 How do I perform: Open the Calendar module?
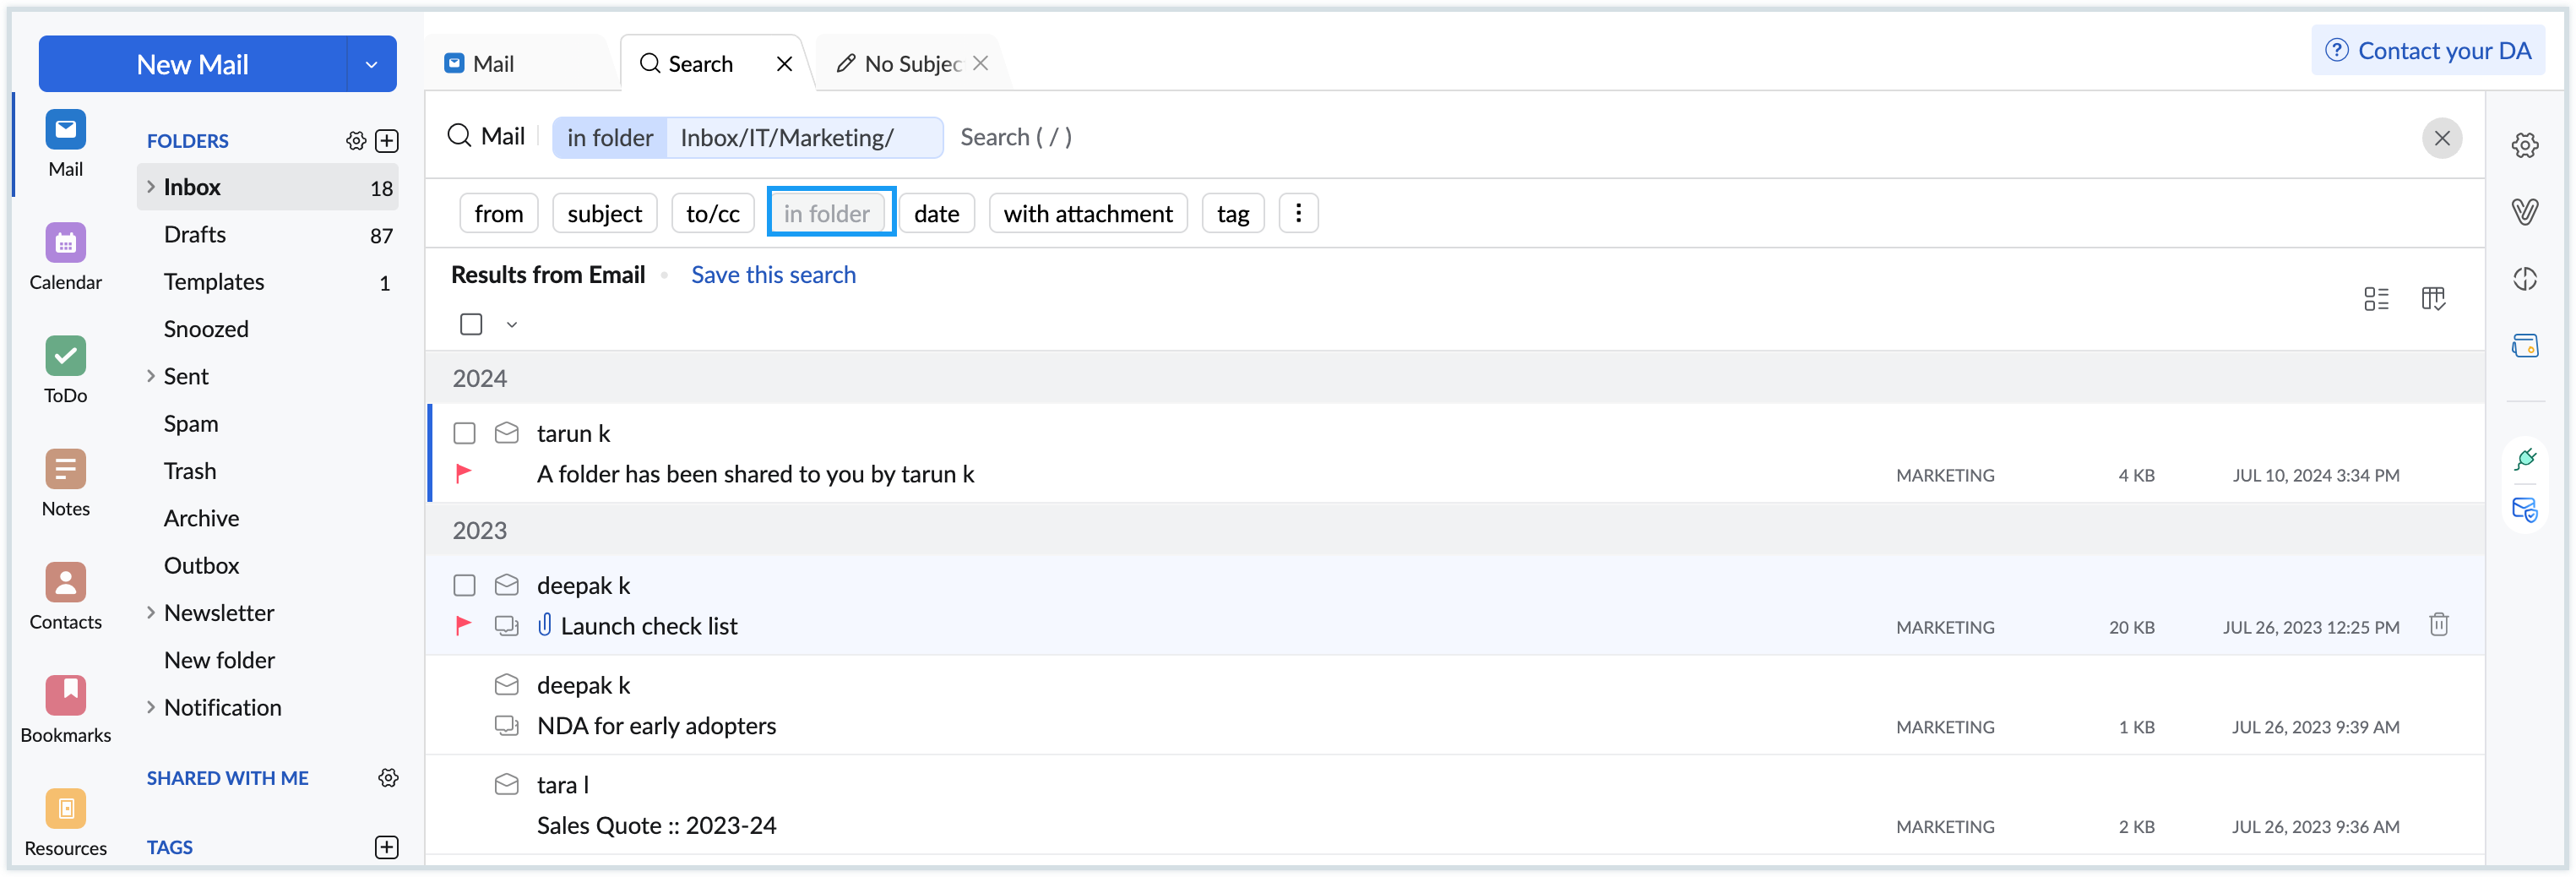point(64,256)
